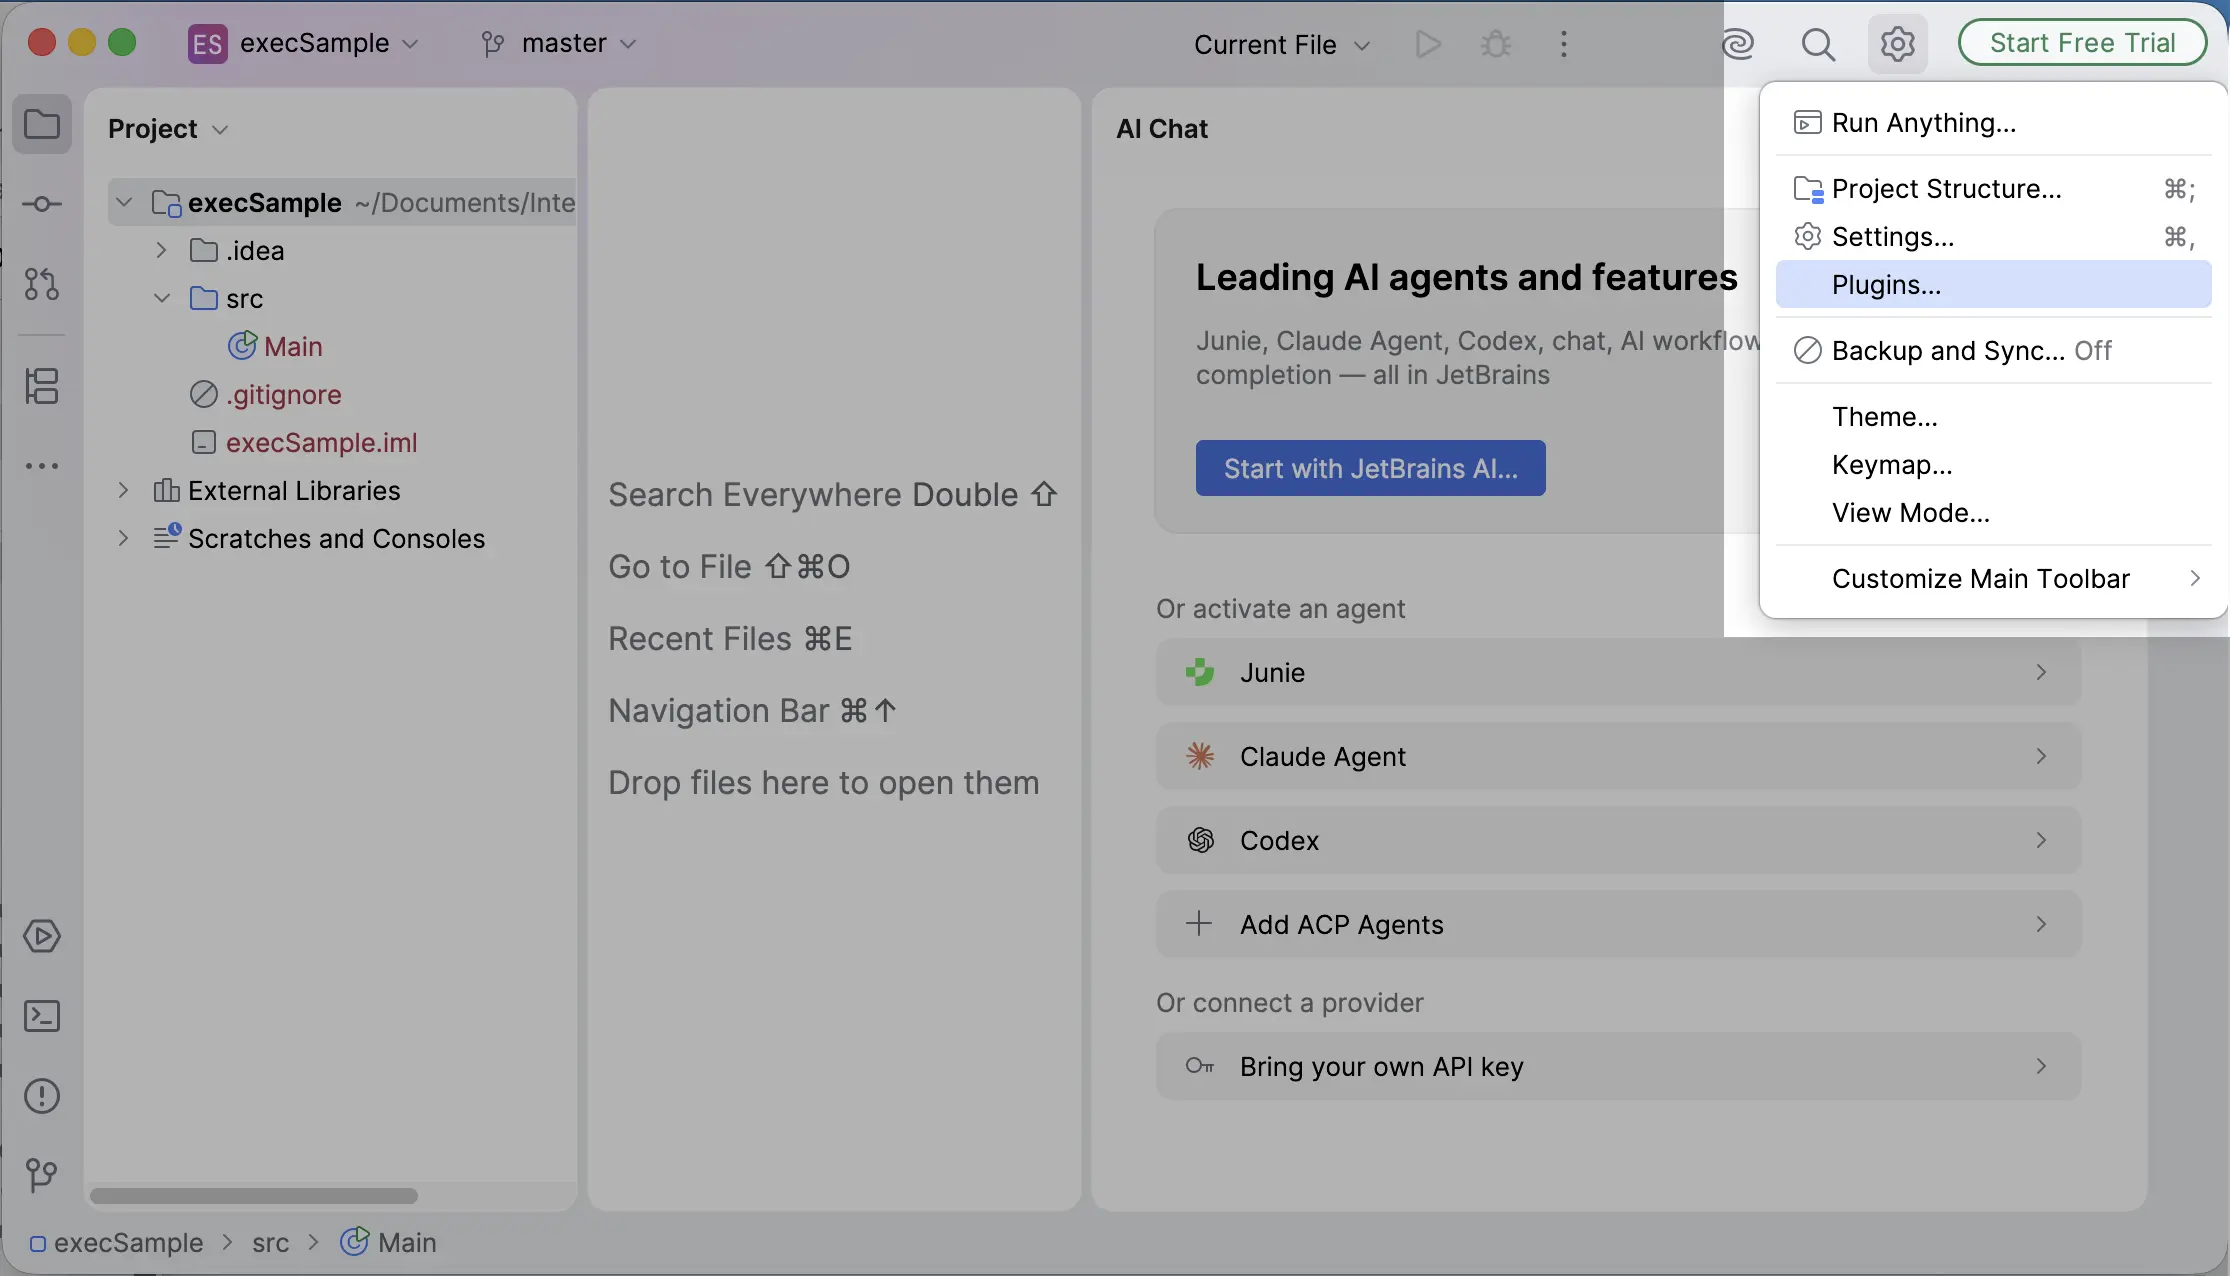Activate the Claude Agent row
Screen dimensions: 2230x1276
(x=1618, y=756)
